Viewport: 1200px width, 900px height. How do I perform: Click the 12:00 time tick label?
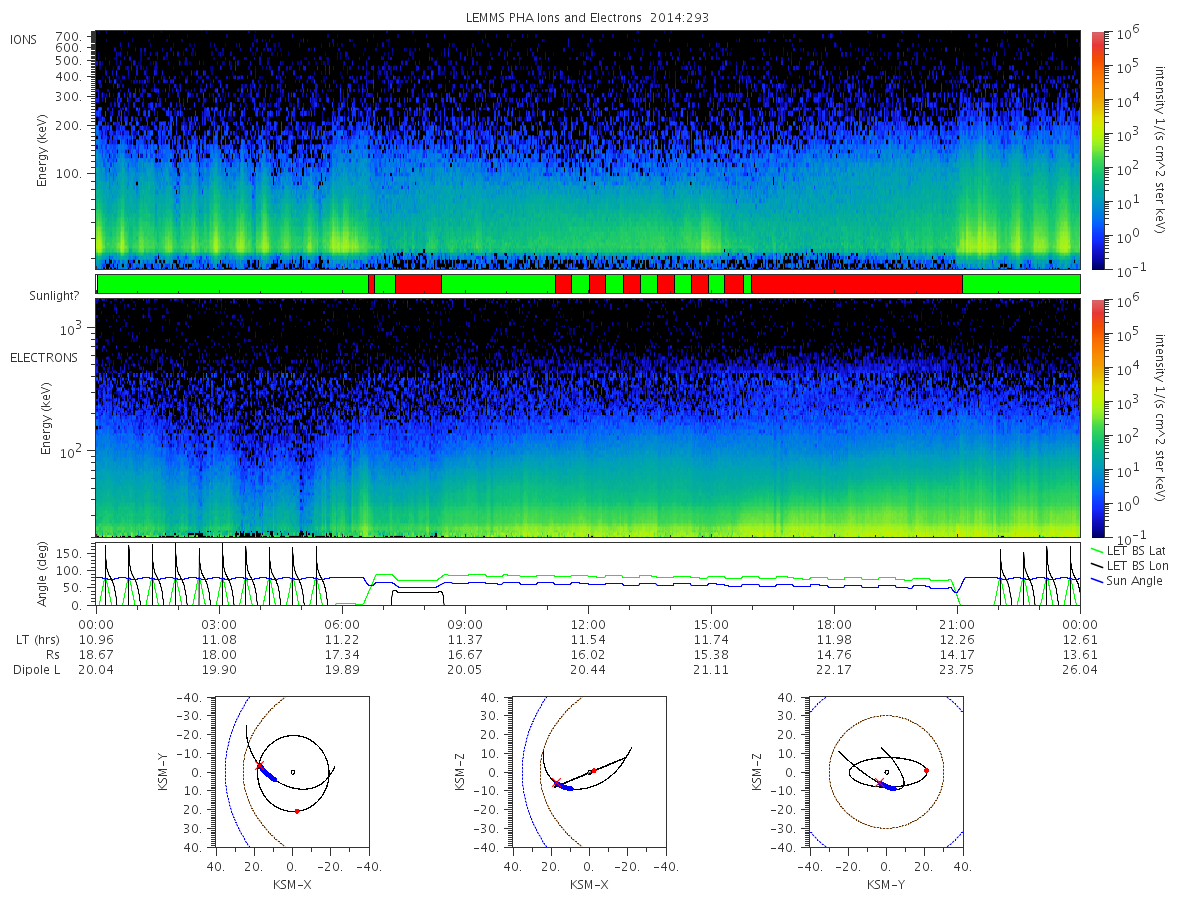click(x=588, y=624)
